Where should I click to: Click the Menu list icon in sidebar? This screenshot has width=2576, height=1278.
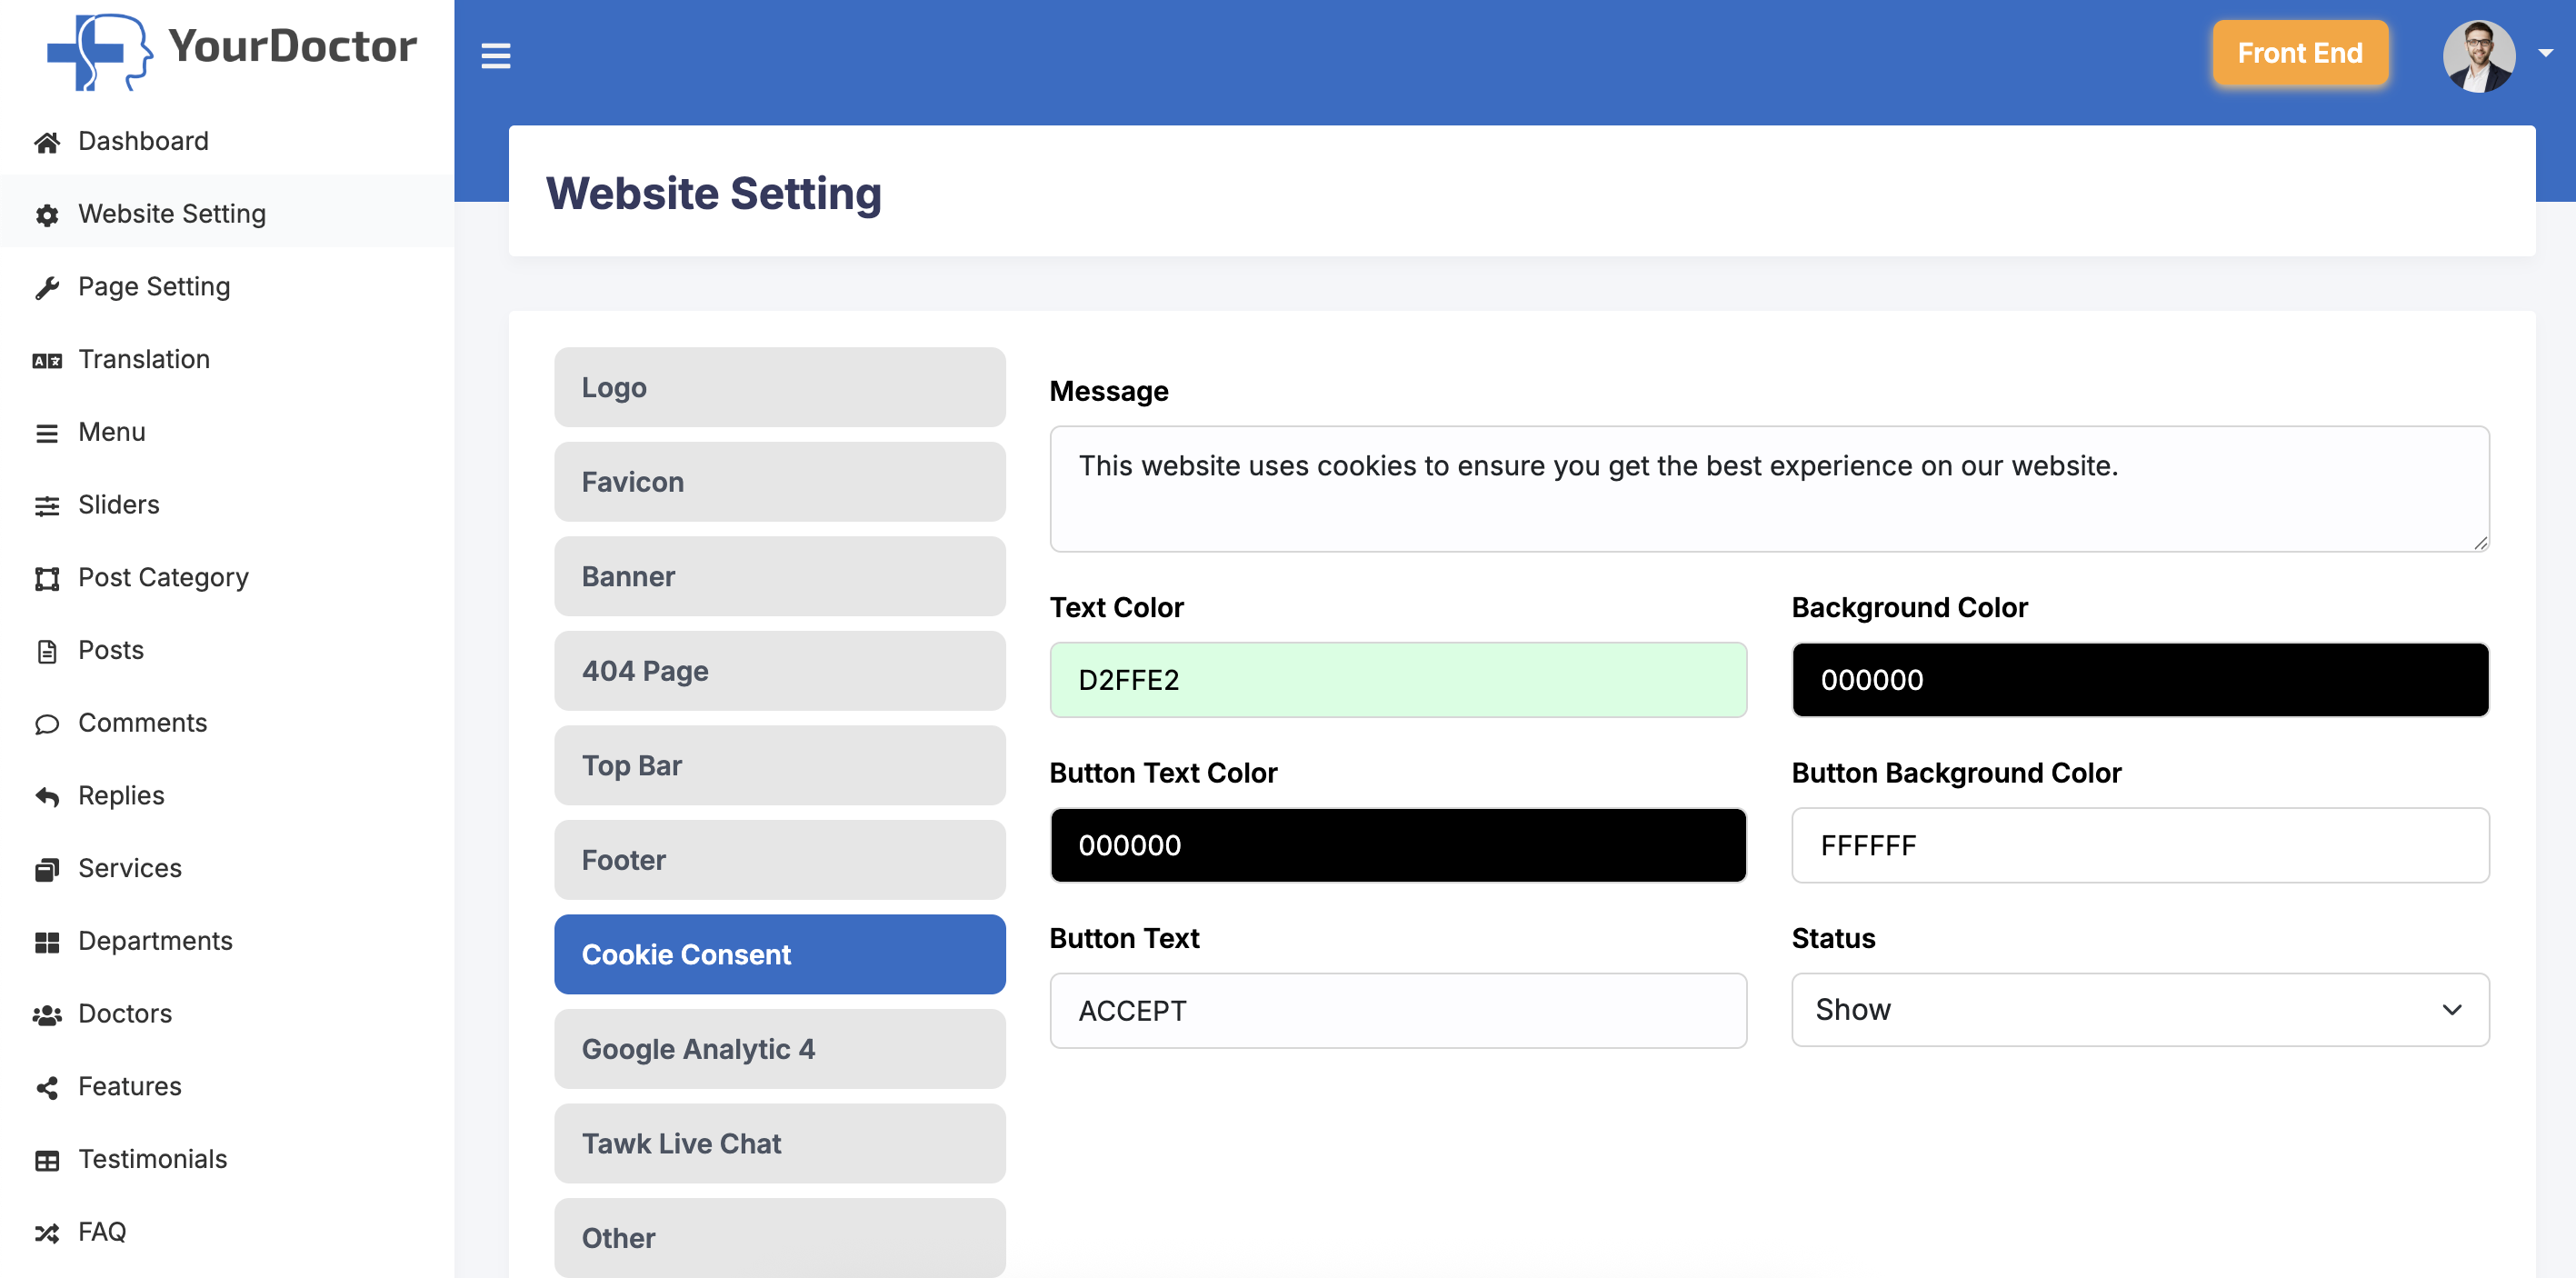tap(47, 433)
